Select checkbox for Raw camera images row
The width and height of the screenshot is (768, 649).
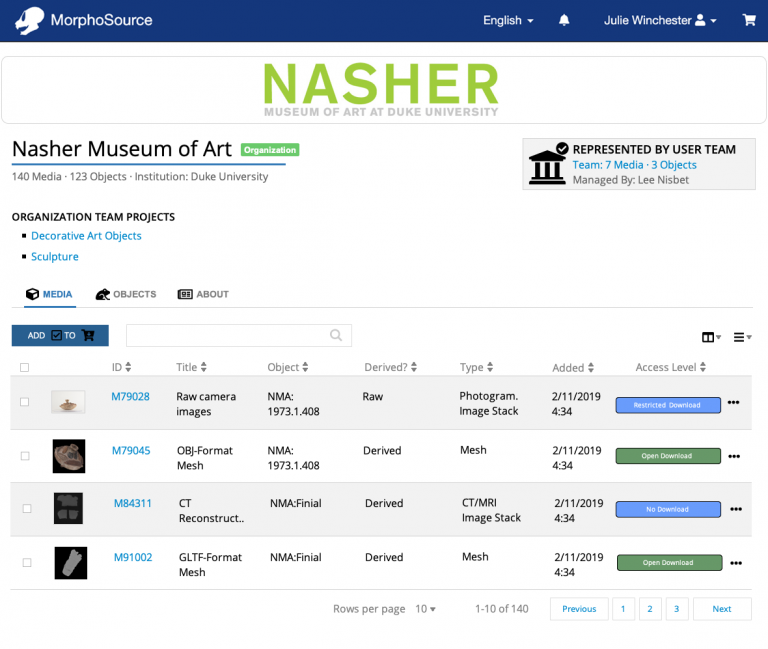coord(25,402)
